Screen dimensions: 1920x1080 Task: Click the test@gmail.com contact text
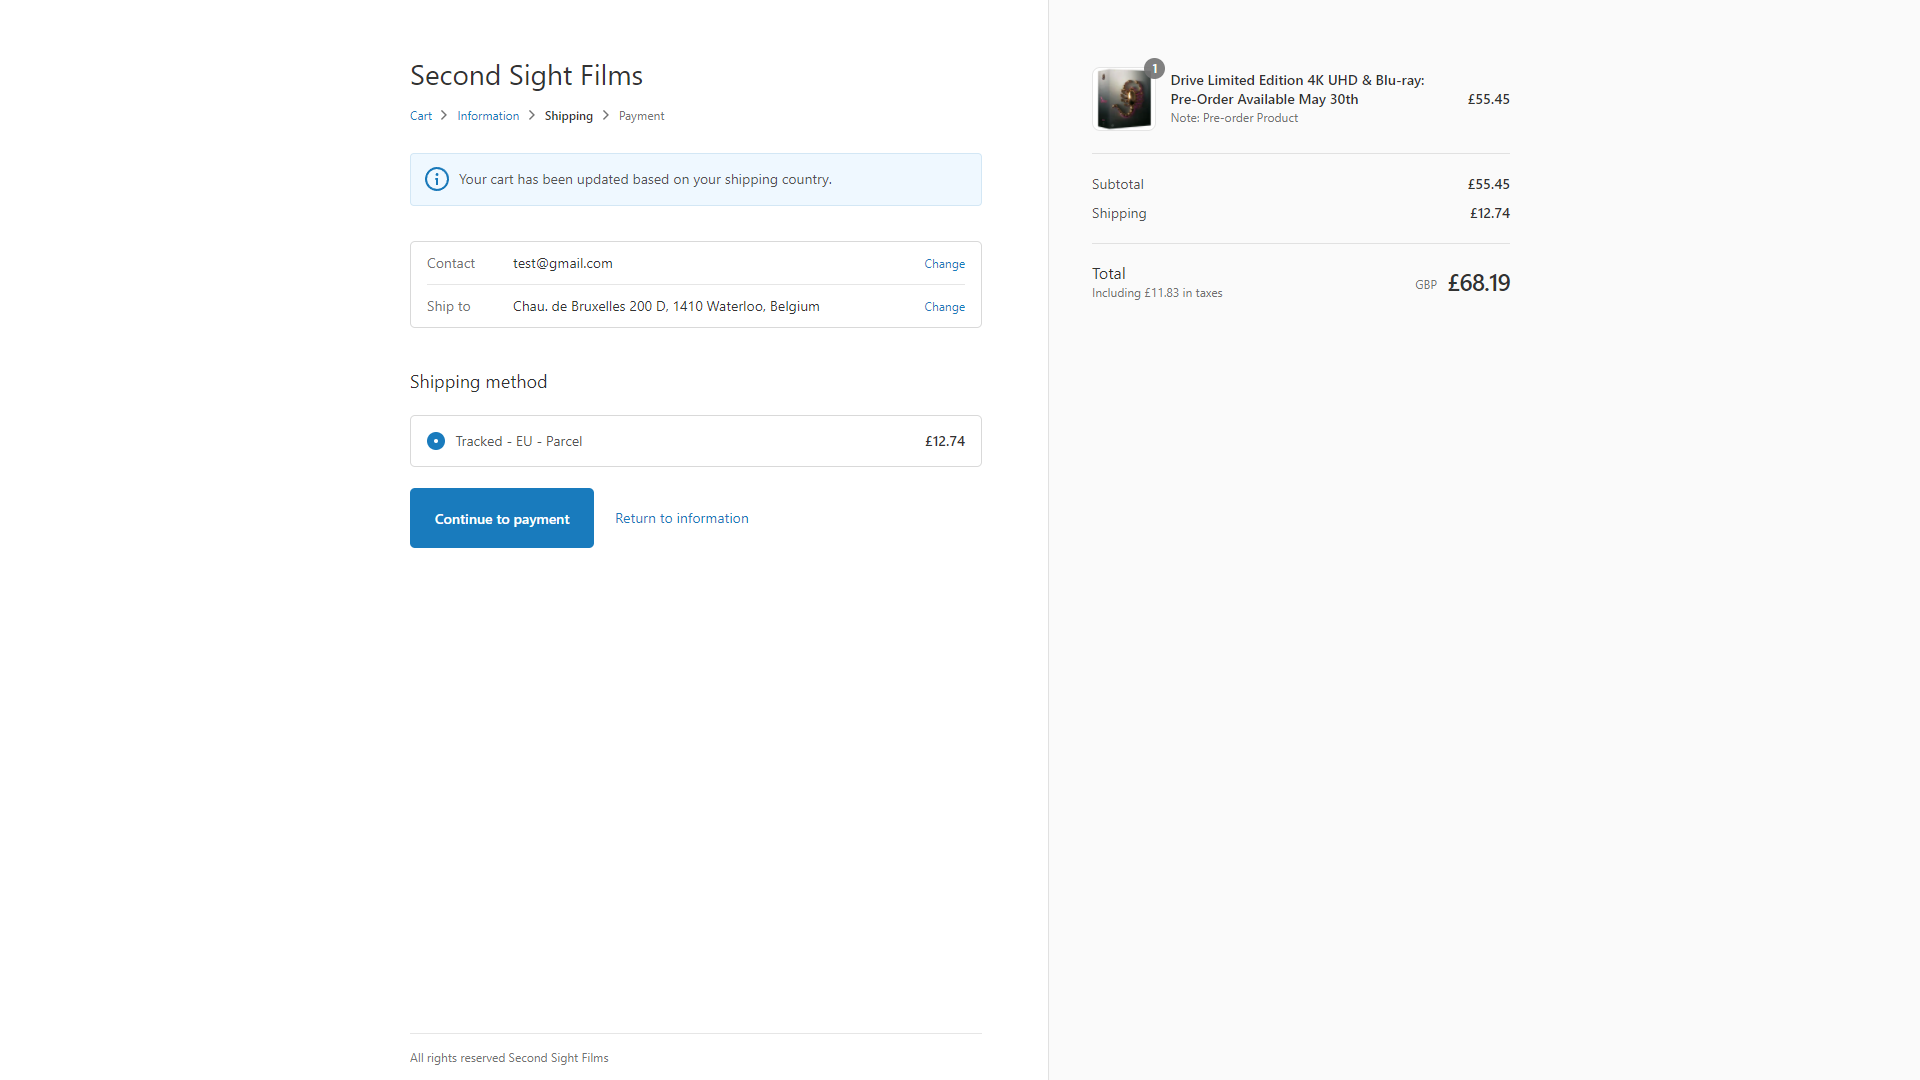pos(563,263)
